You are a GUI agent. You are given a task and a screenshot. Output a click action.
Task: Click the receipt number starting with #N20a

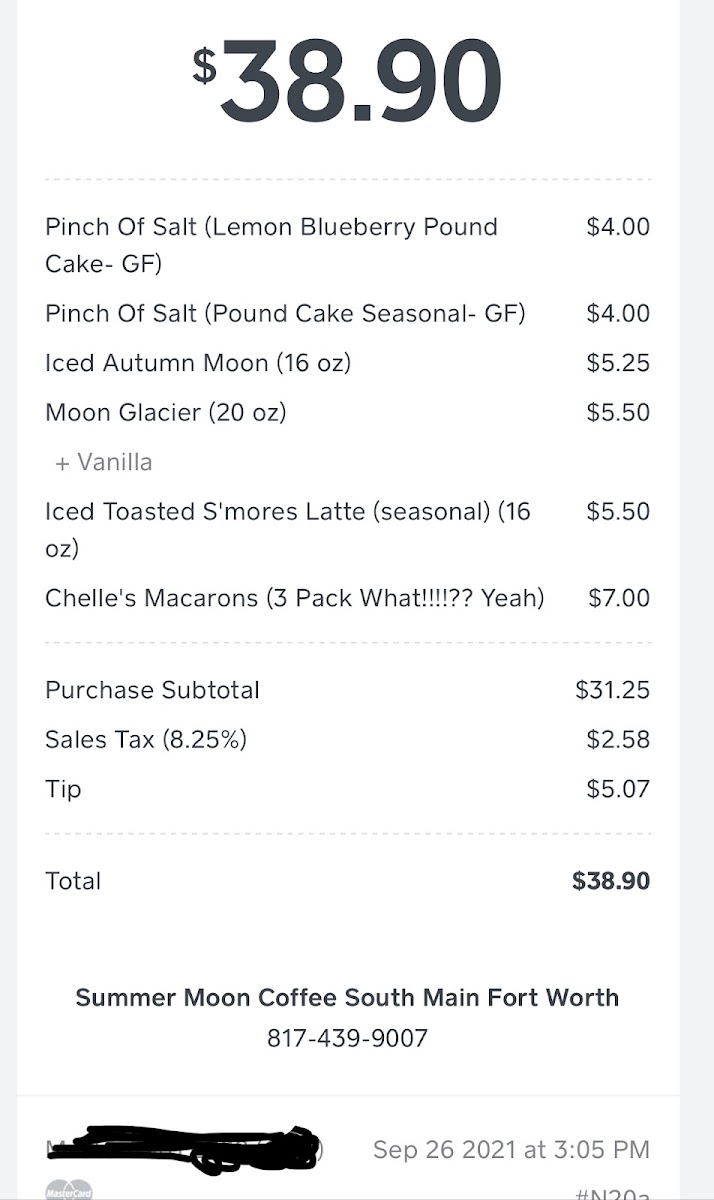click(x=612, y=1192)
